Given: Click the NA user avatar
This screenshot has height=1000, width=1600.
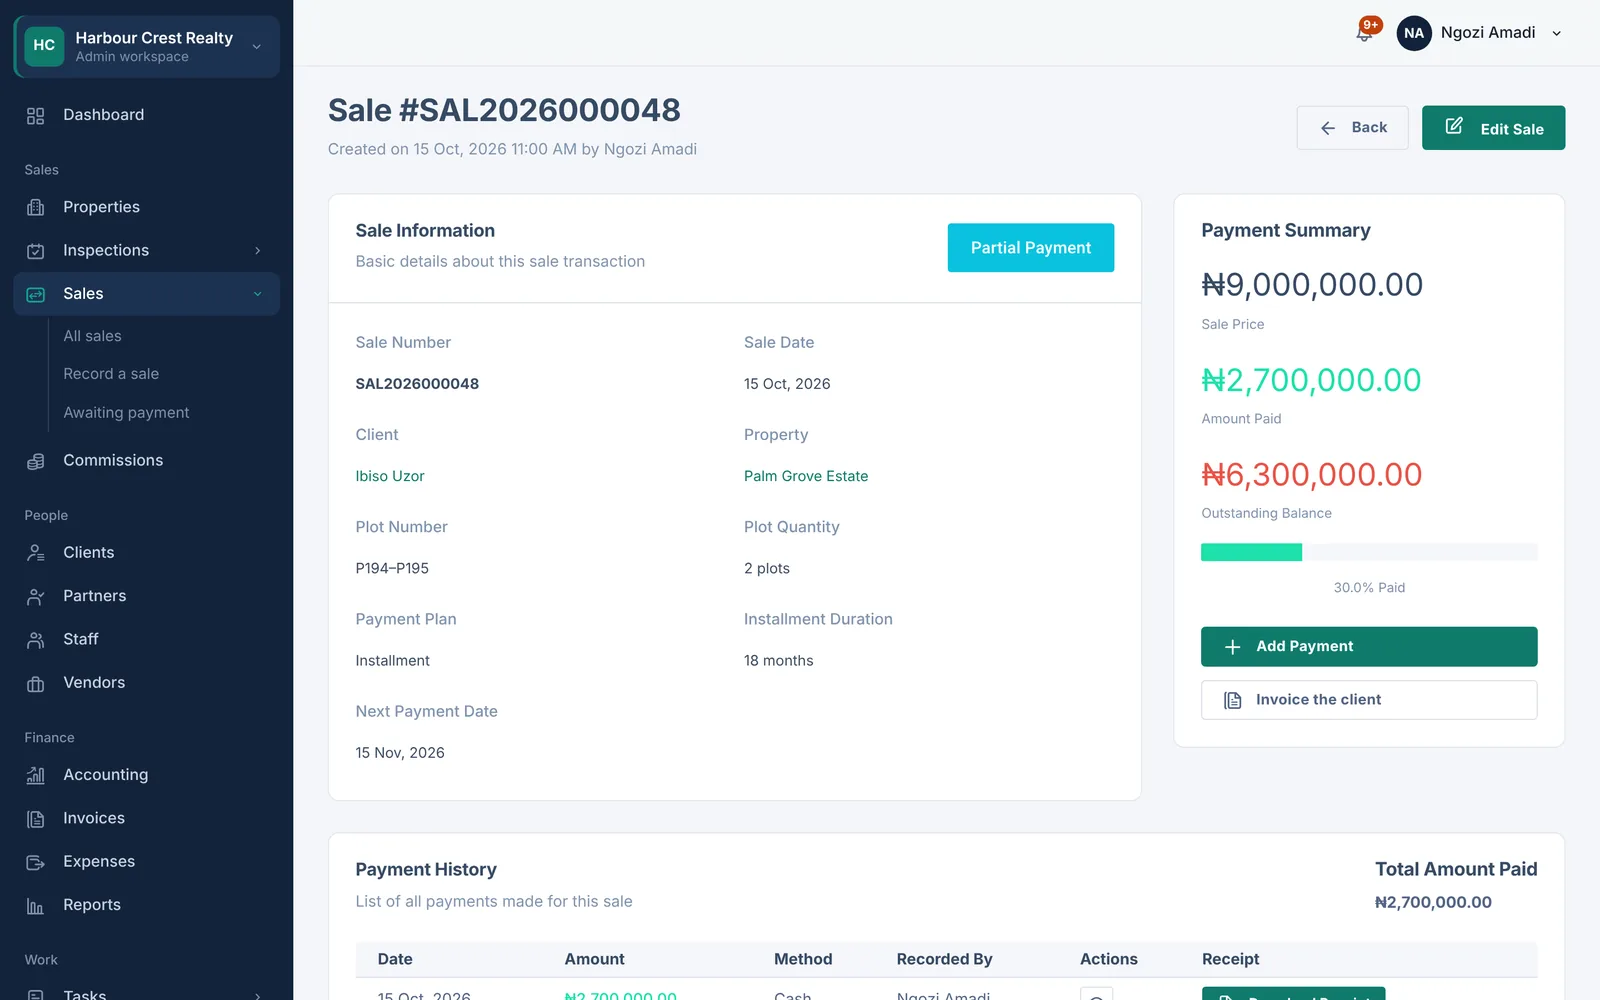Looking at the screenshot, I should pyautogui.click(x=1414, y=33).
